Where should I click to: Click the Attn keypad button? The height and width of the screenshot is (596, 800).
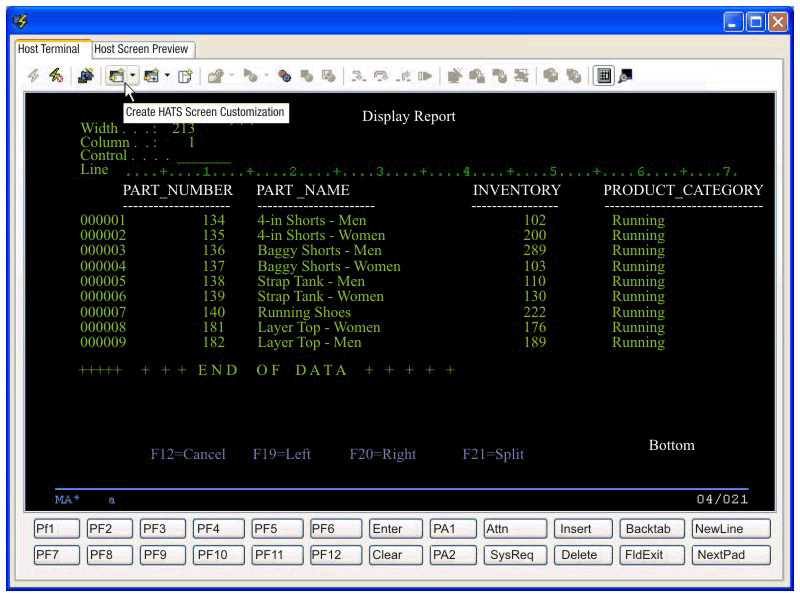coord(515,529)
